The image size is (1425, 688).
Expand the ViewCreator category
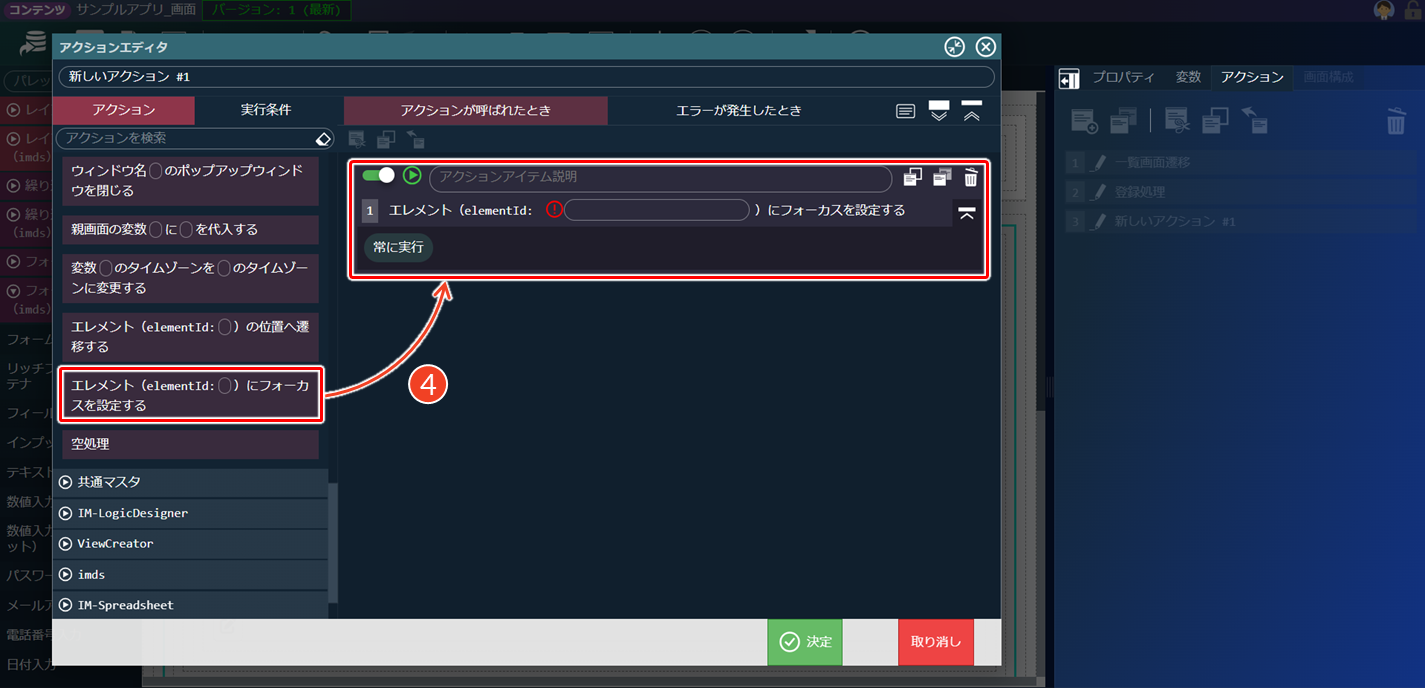[190, 544]
